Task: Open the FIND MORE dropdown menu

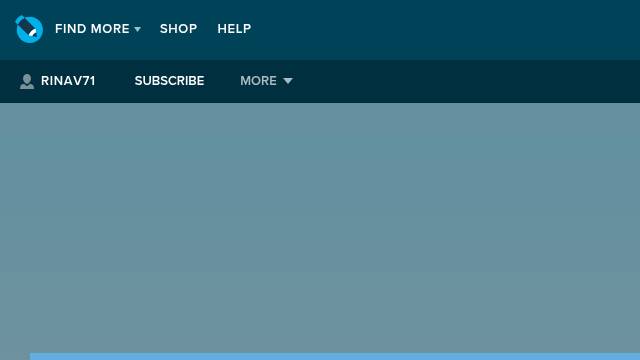Action: 98,29
